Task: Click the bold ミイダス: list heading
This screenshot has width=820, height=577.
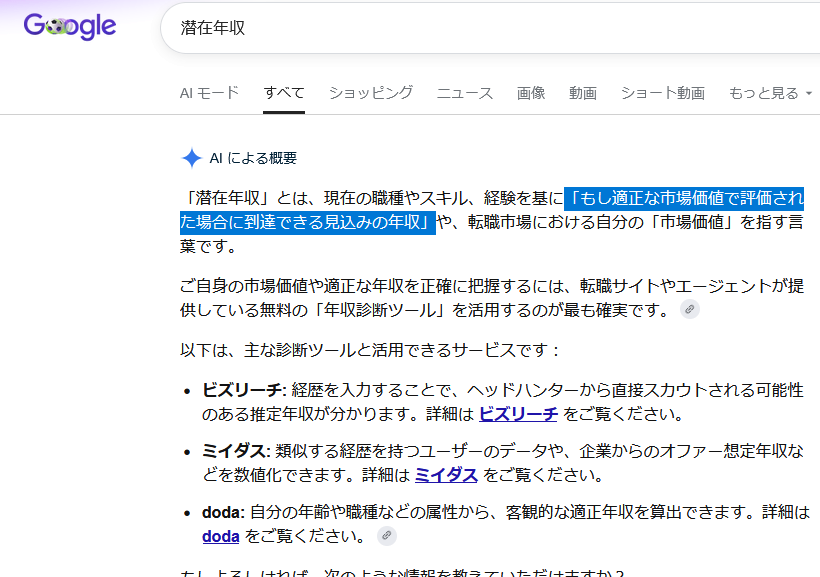Action: tap(236, 451)
